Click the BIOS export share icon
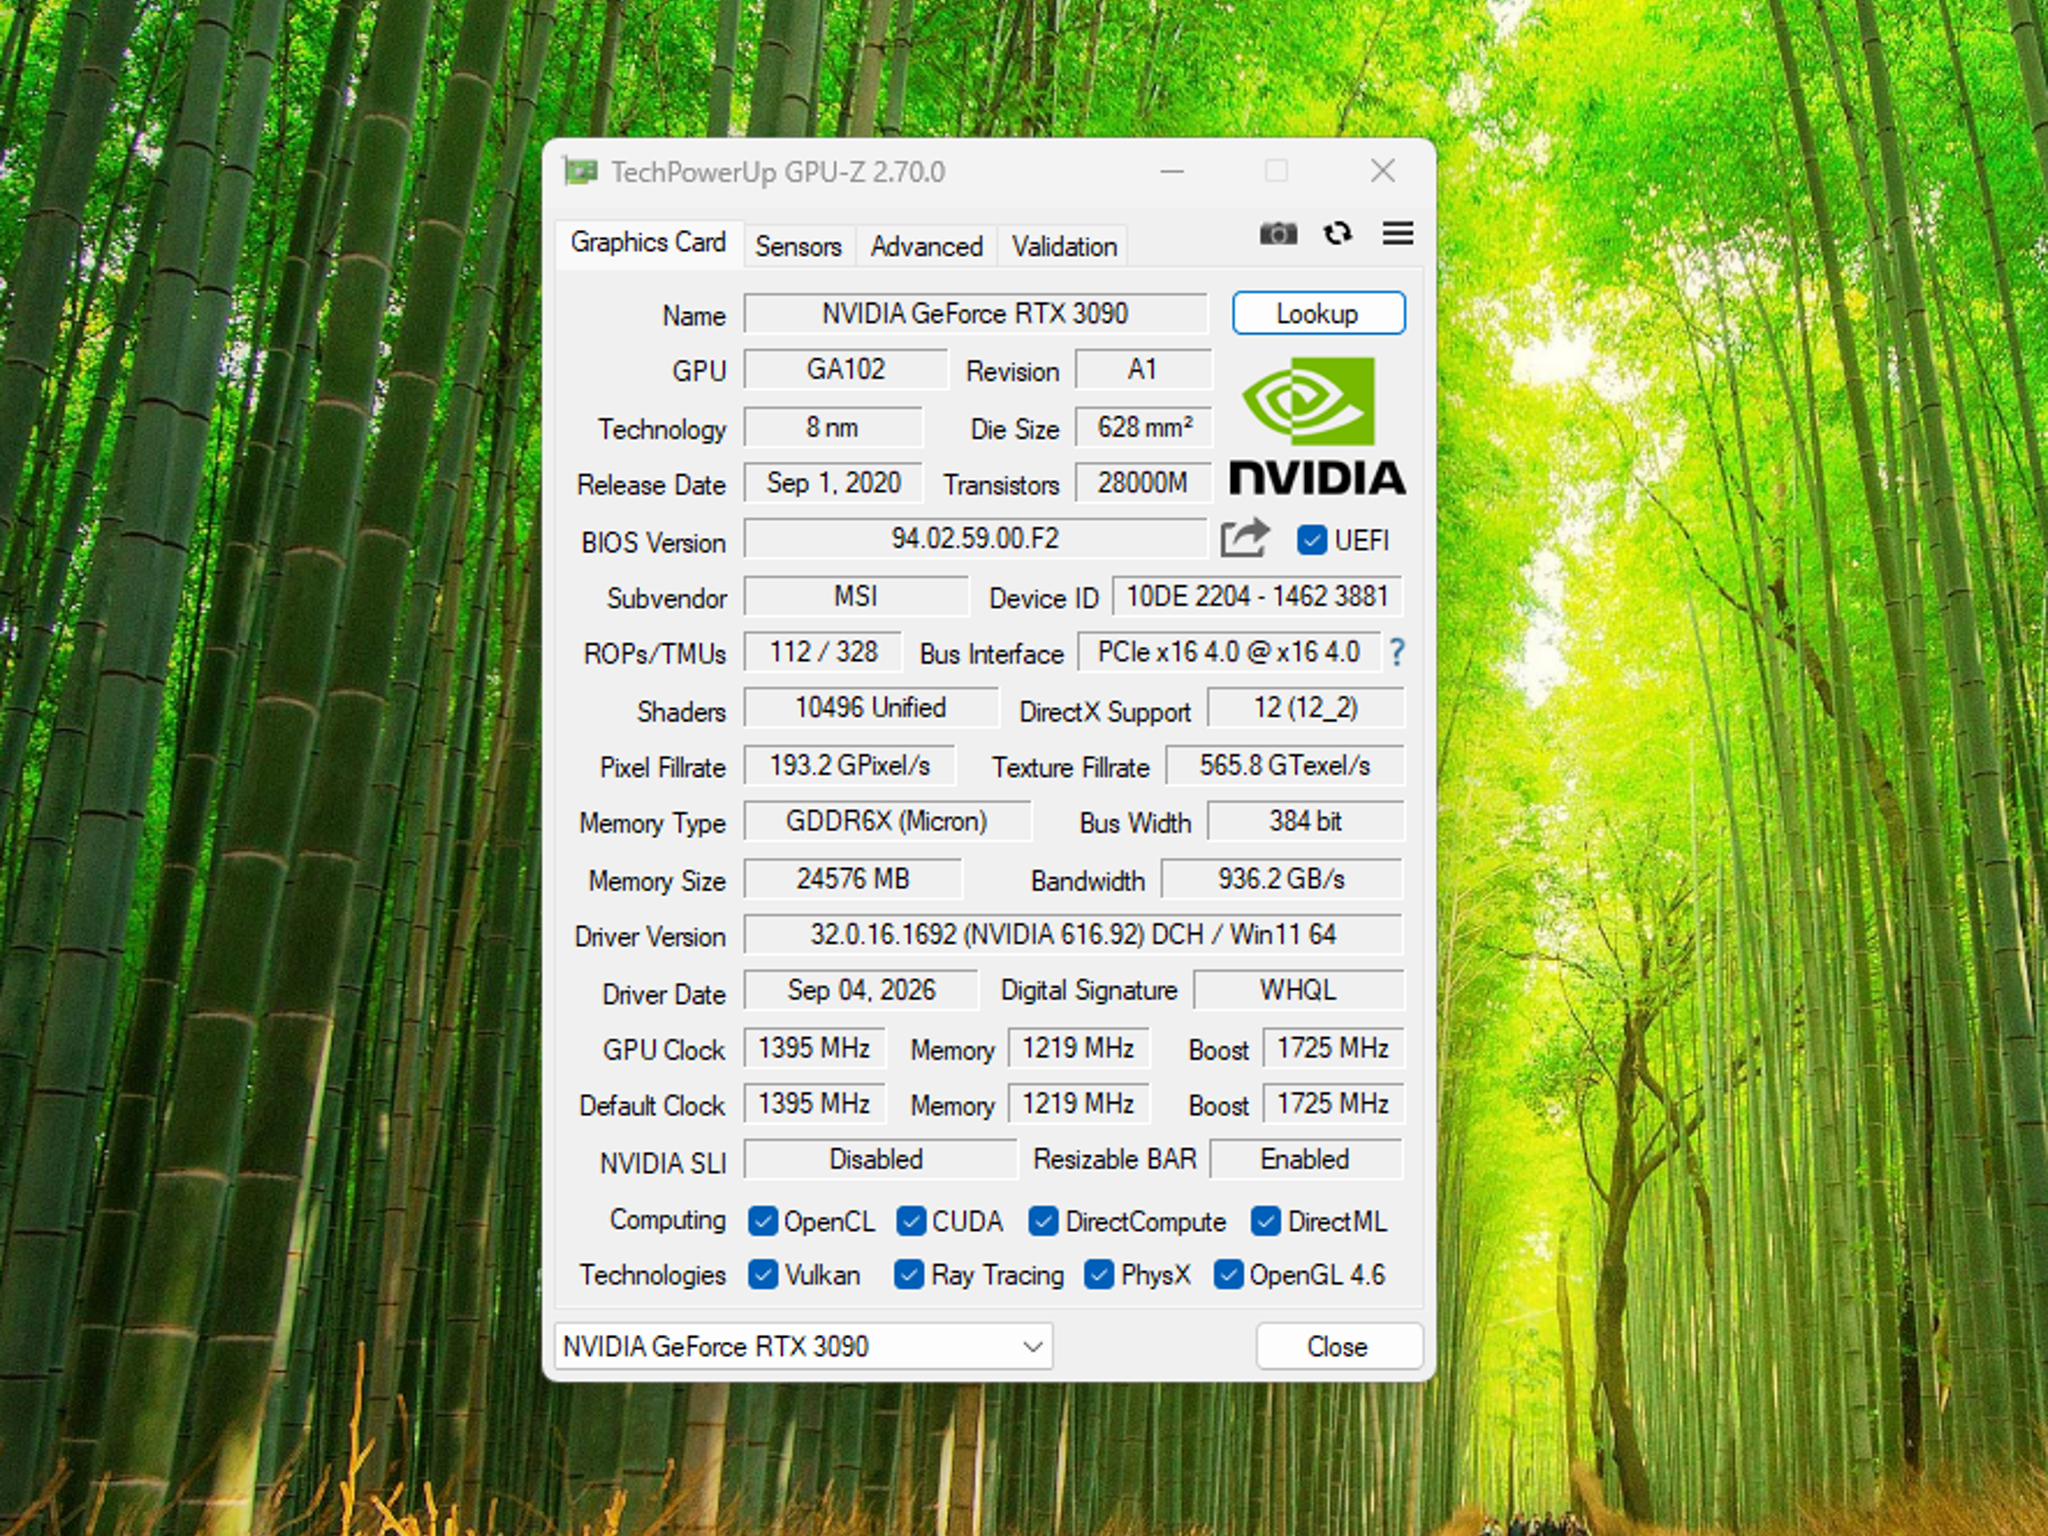 click(x=1245, y=539)
